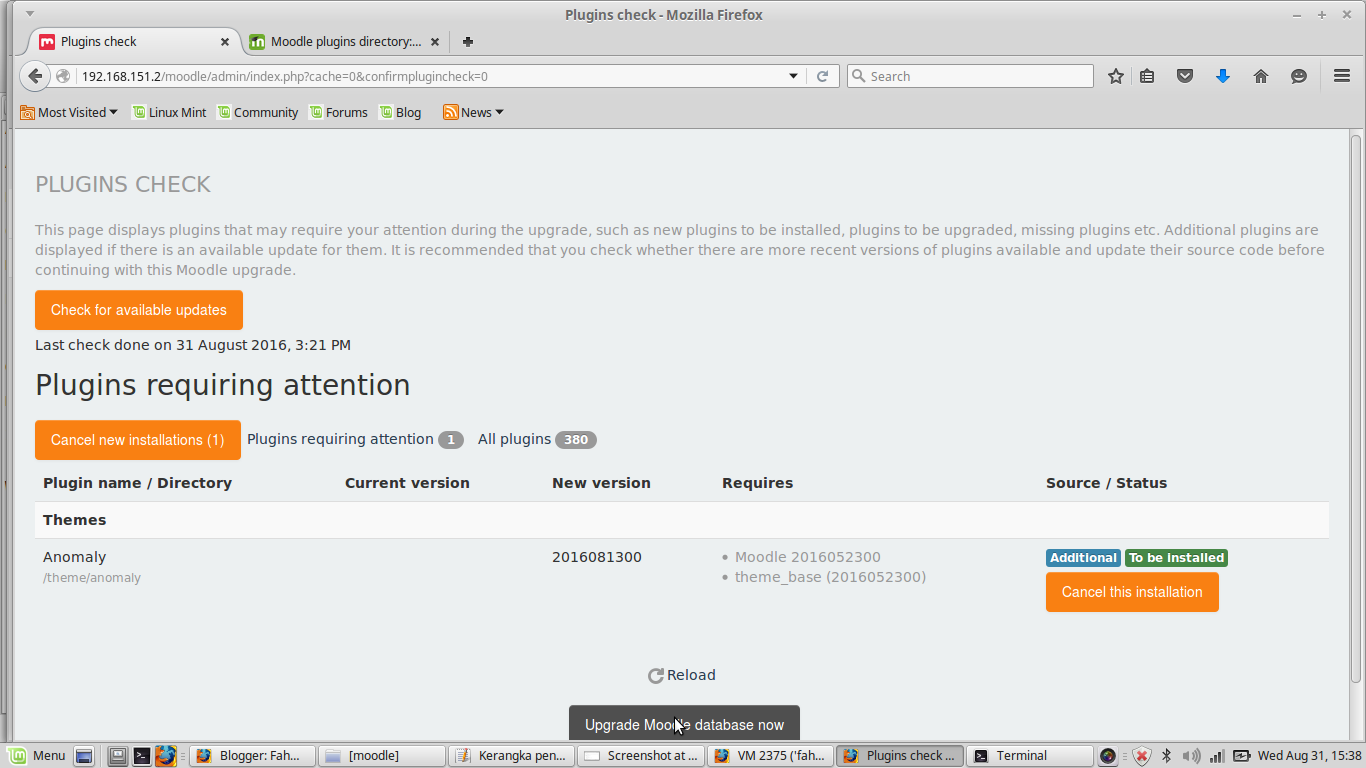
Task: Close the Moodle plugins directory tab
Action: 435,42
